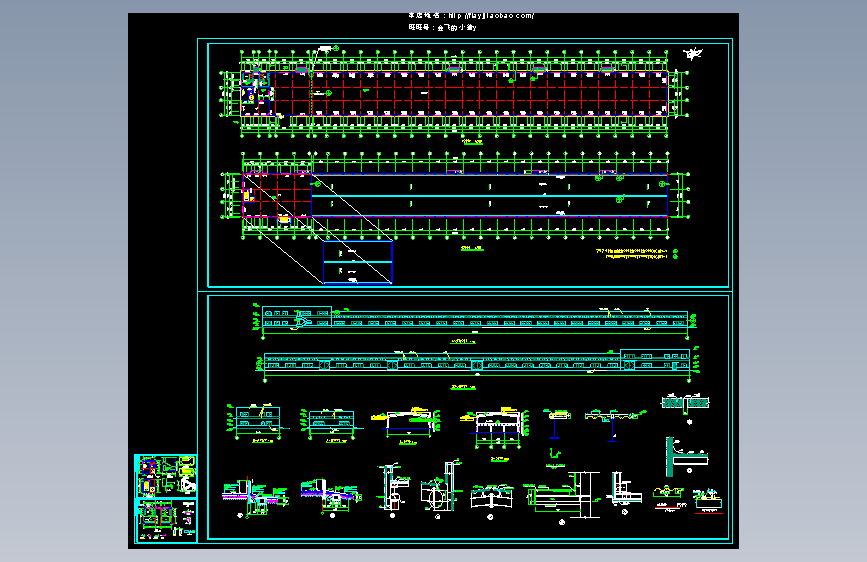Image resolution: width=867 pixels, height=562 pixels.
Task: Click the yellow title under red-grid floor plan
Action: [472, 142]
